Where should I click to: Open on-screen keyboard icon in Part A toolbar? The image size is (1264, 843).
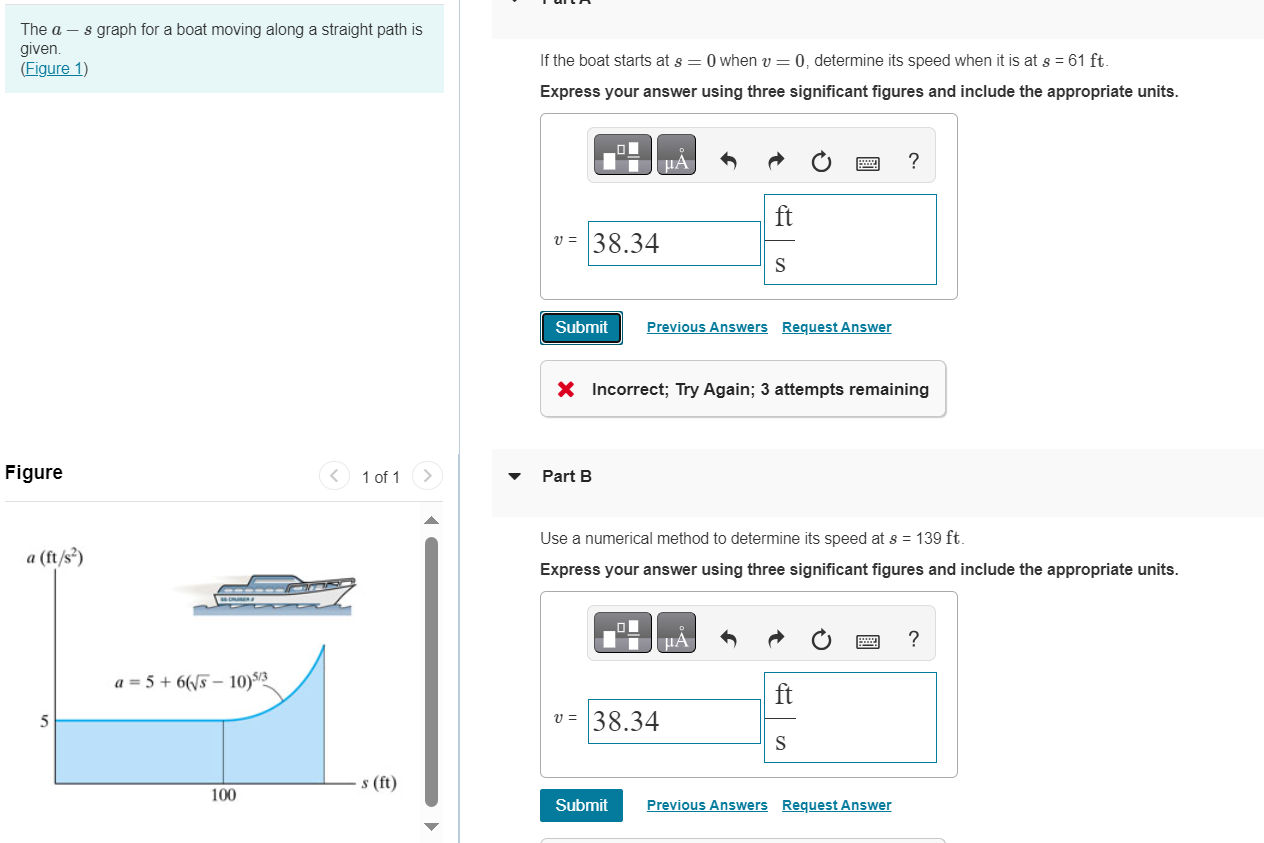(867, 161)
